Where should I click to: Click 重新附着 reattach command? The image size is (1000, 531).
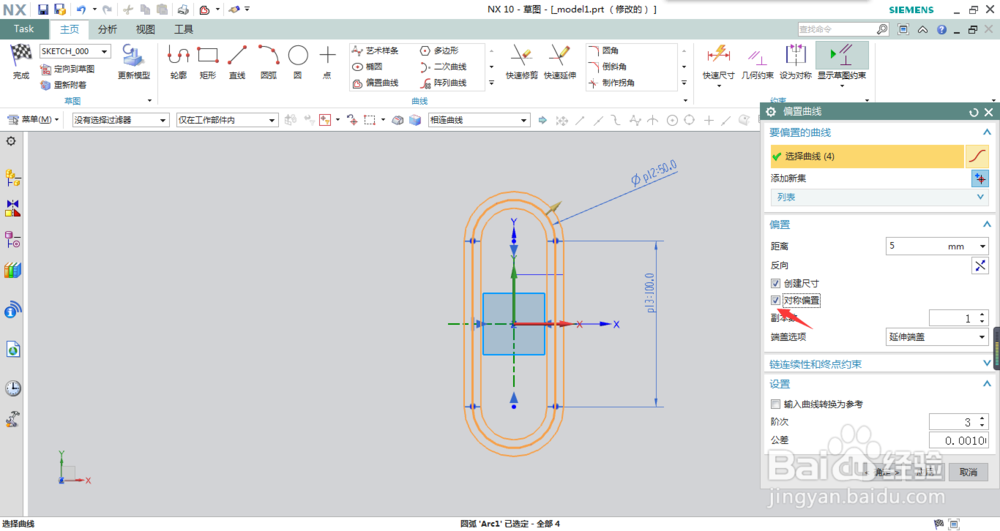pyautogui.click(x=63, y=85)
